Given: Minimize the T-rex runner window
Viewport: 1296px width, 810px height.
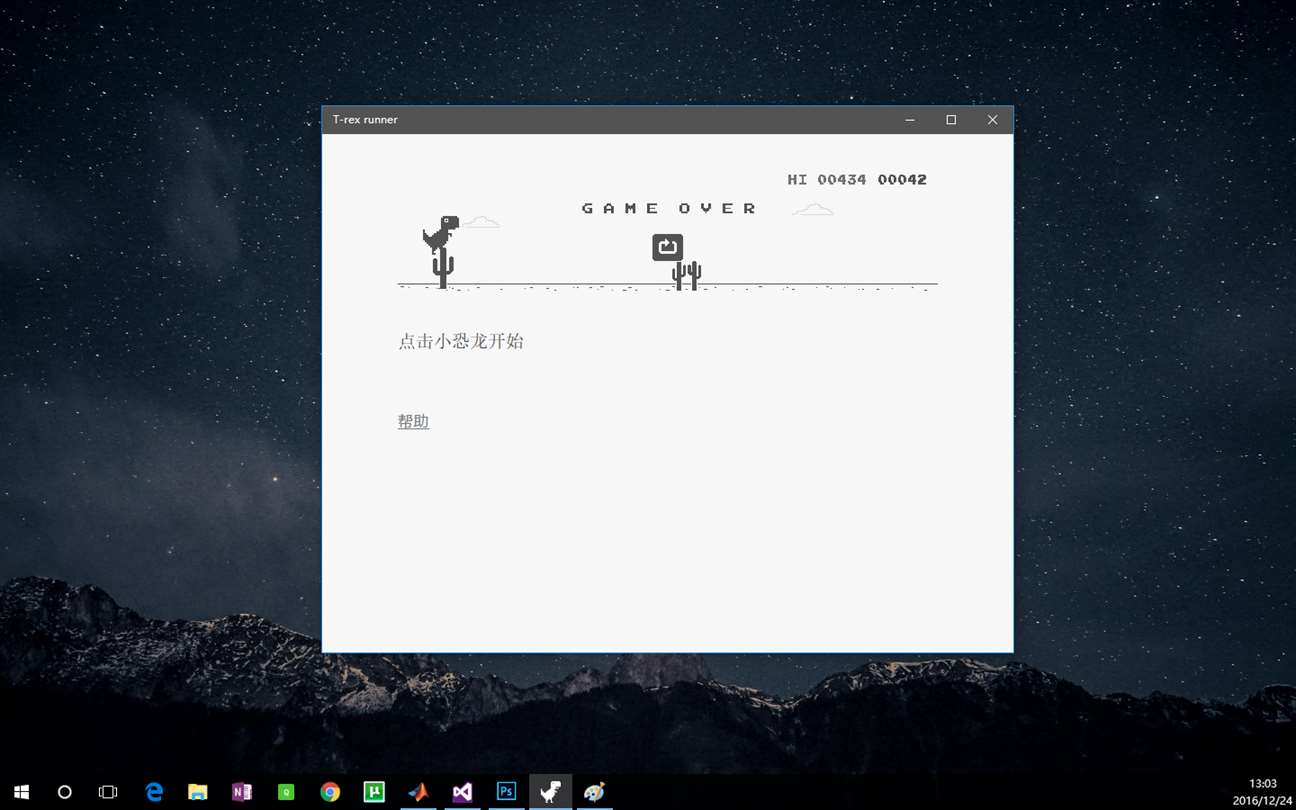Looking at the screenshot, I should click(910, 120).
